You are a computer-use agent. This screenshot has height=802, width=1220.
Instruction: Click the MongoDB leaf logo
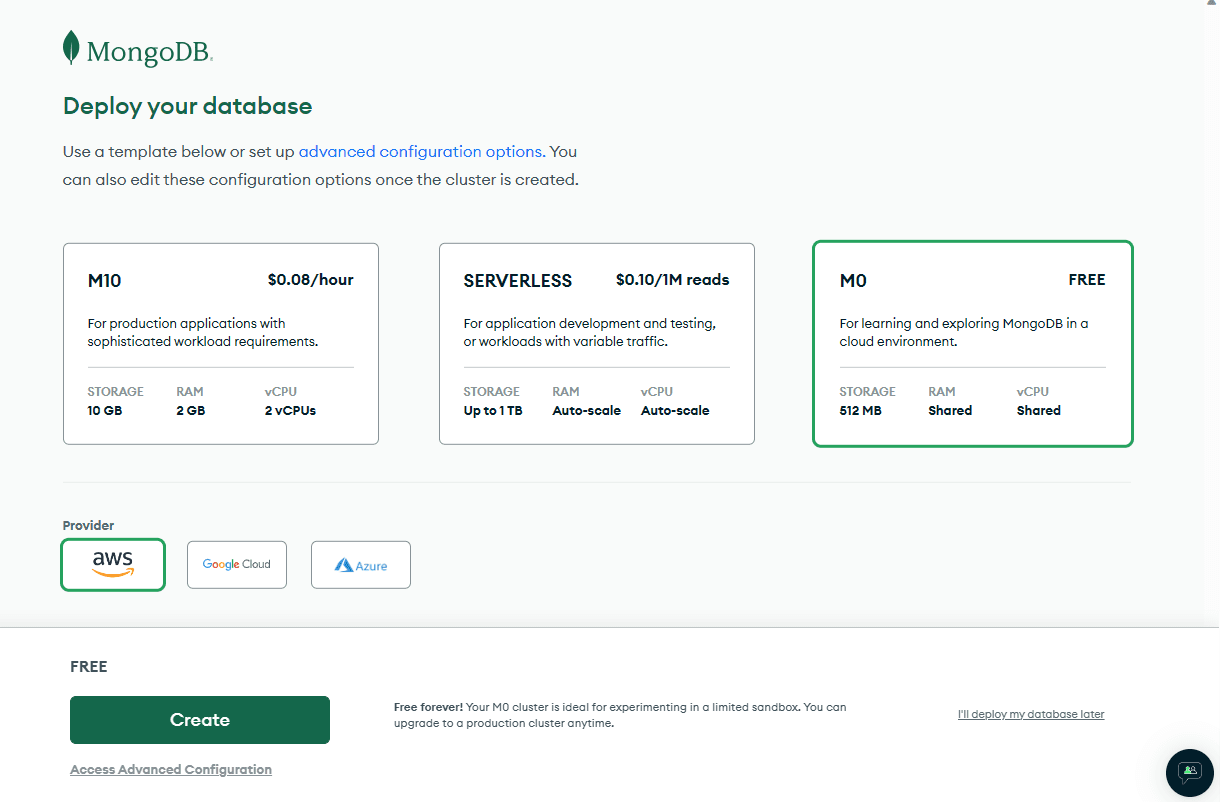point(71,48)
